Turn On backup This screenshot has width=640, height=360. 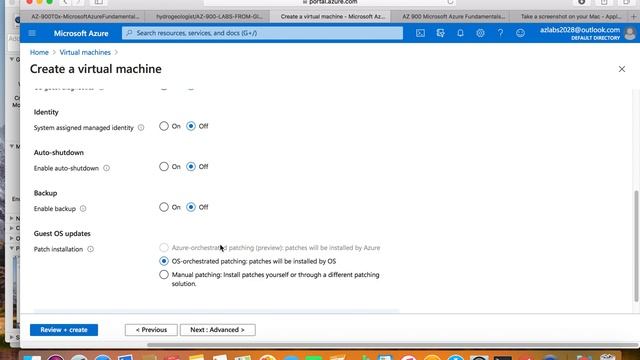pyautogui.click(x=164, y=207)
